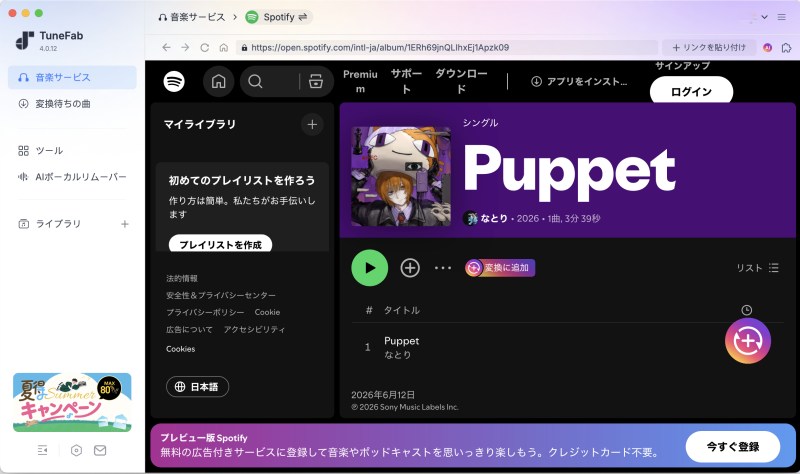Save album with circled plus icon
The height and width of the screenshot is (474, 800).
pyautogui.click(x=410, y=268)
